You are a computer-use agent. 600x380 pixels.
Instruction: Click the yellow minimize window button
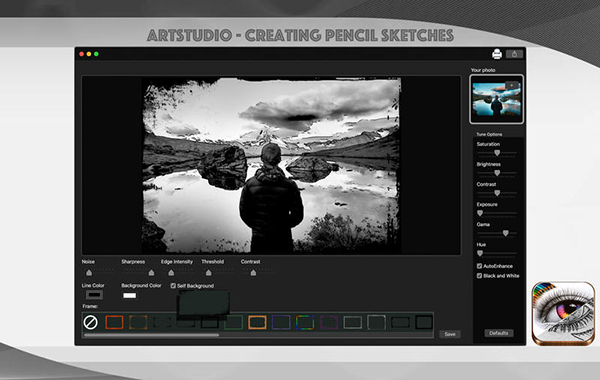89,54
